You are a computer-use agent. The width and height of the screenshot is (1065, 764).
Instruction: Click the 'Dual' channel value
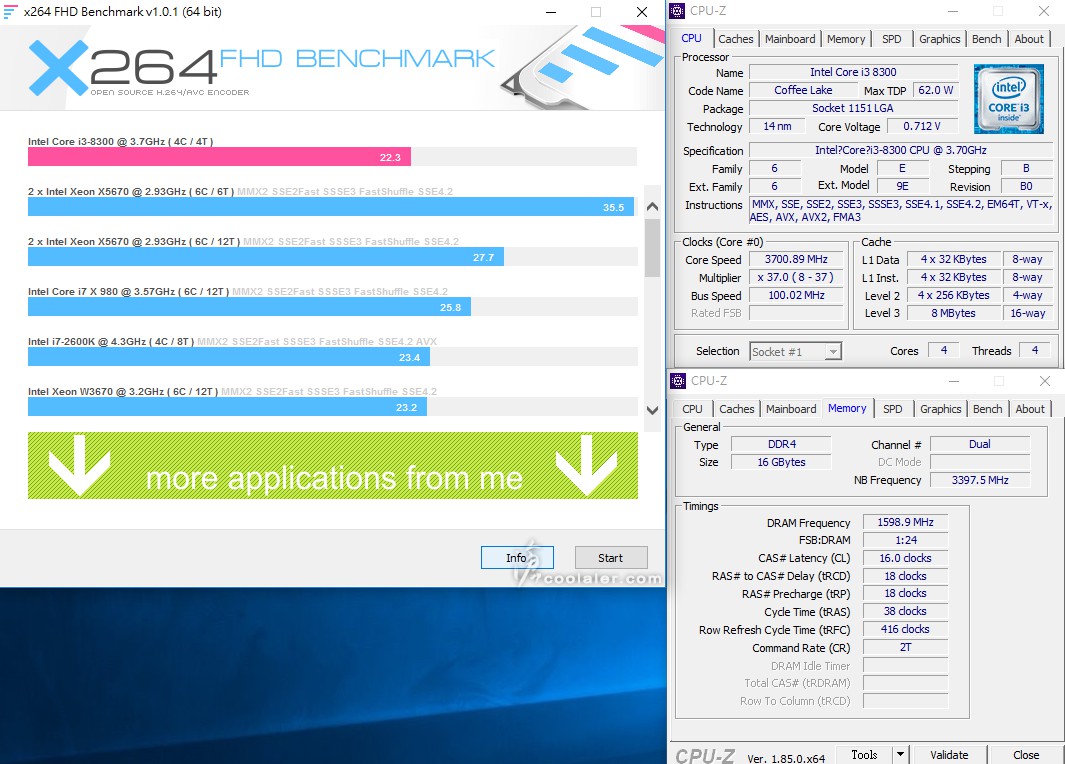click(x=979, y=444)
